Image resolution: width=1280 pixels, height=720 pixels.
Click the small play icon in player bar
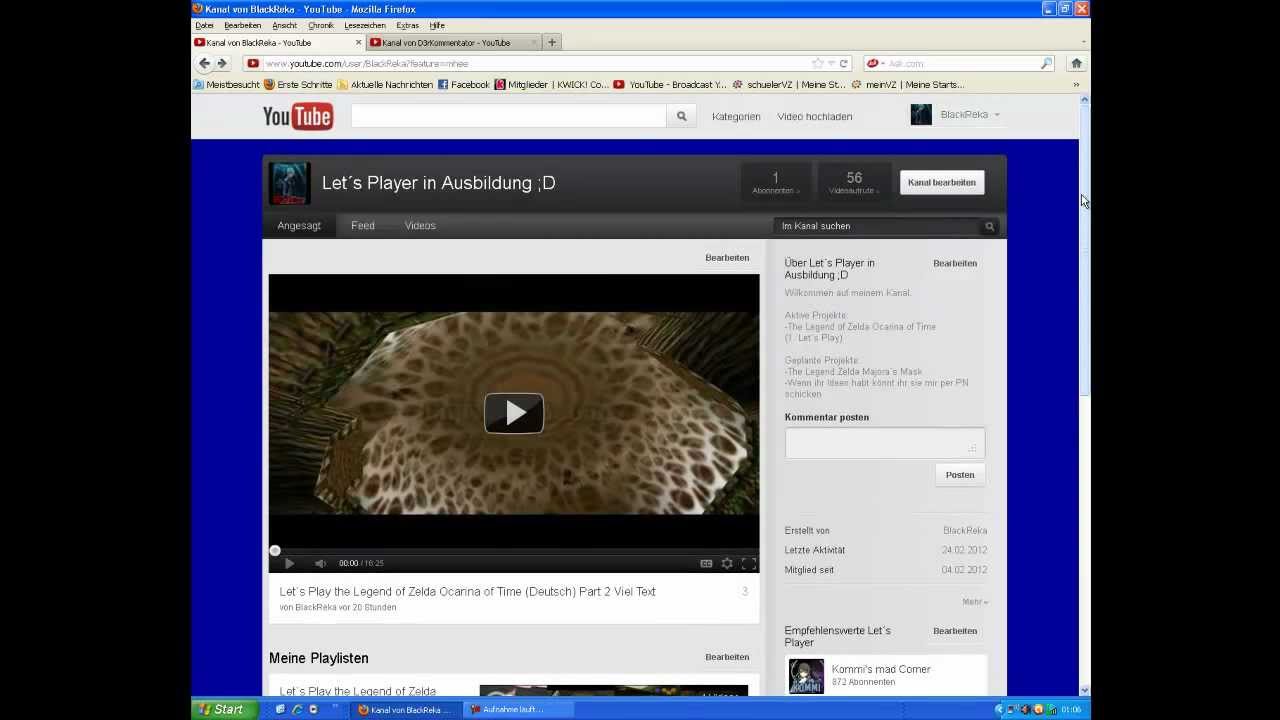coord(289,563)
